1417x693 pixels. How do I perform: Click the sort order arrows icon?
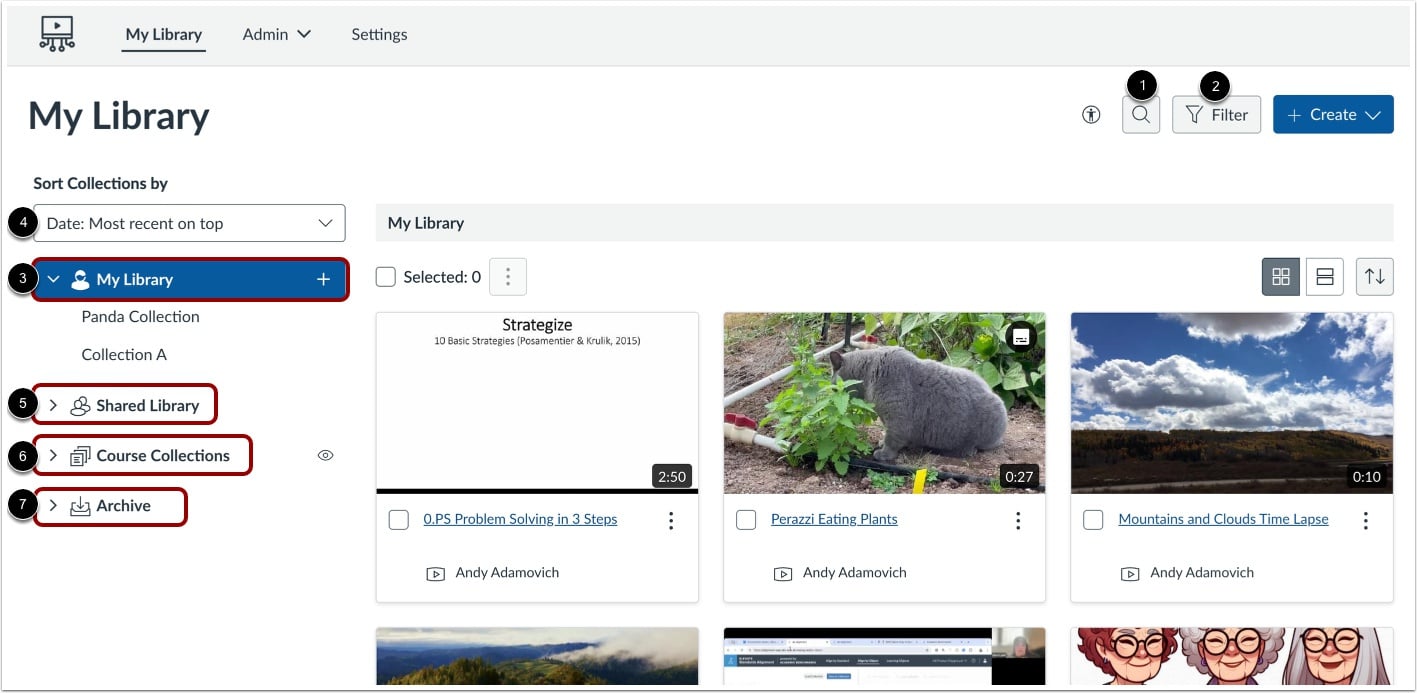coord(1375,277)
